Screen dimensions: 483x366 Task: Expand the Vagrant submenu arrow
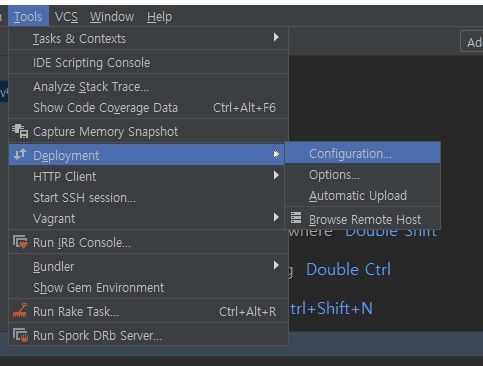pyautogui.click(x=276, y=217)
